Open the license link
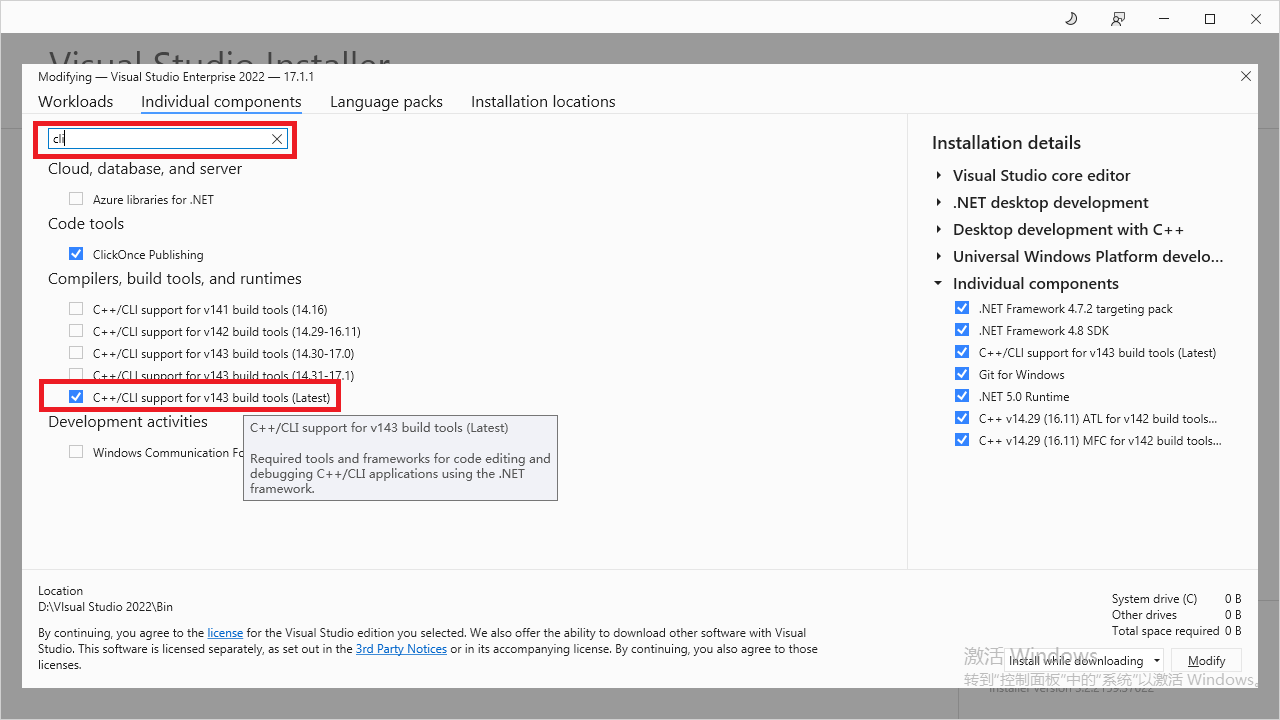The width and height of the screenshot is (1280, 720). 225,633
